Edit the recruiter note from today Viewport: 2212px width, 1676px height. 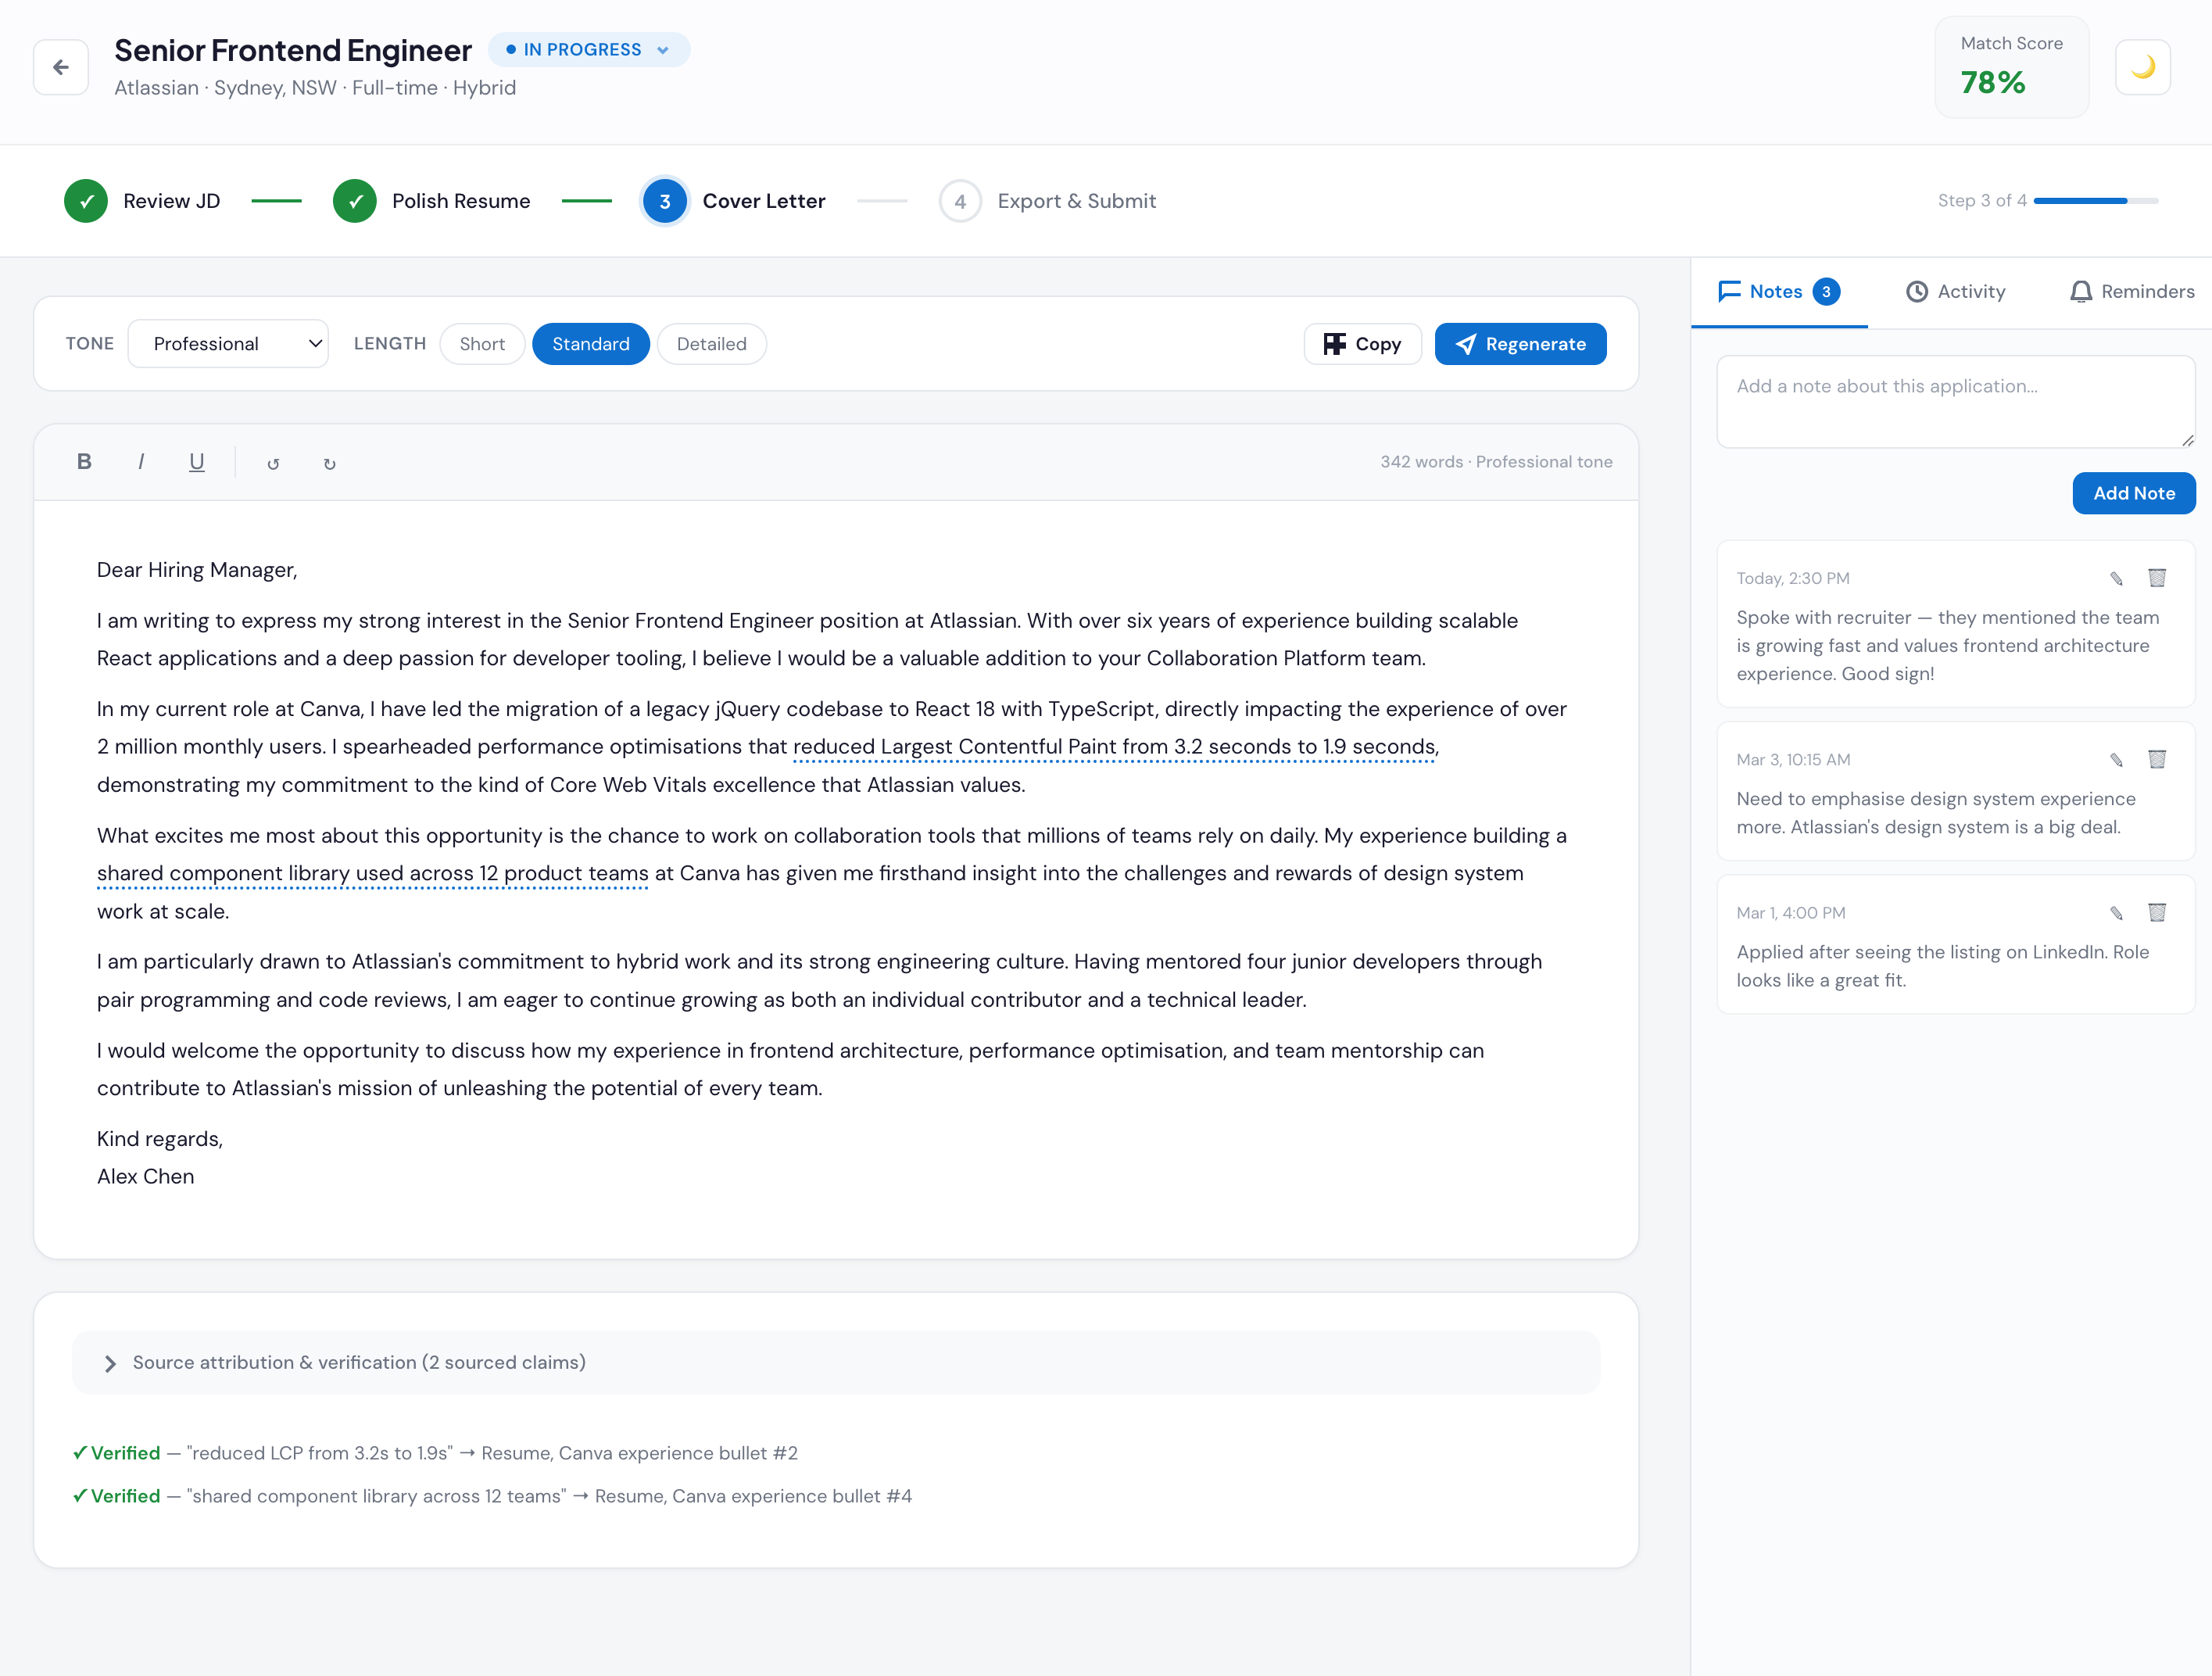point(2117,578)
